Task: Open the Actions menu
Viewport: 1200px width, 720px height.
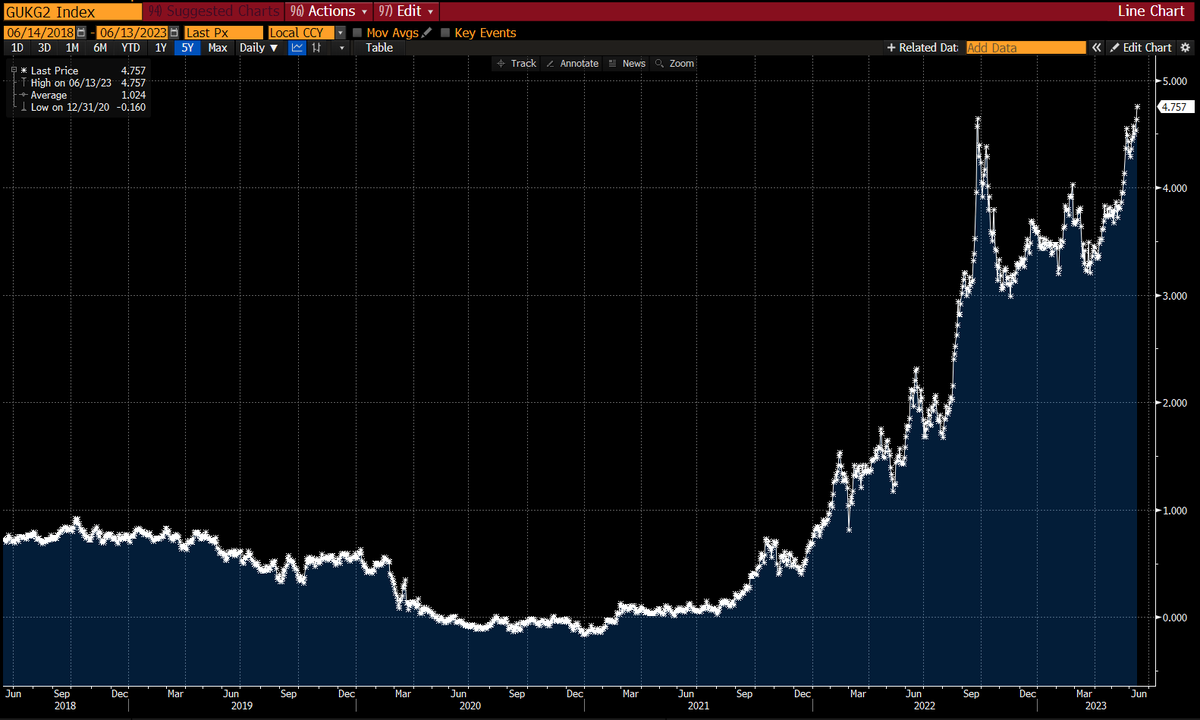Action: 328,11
